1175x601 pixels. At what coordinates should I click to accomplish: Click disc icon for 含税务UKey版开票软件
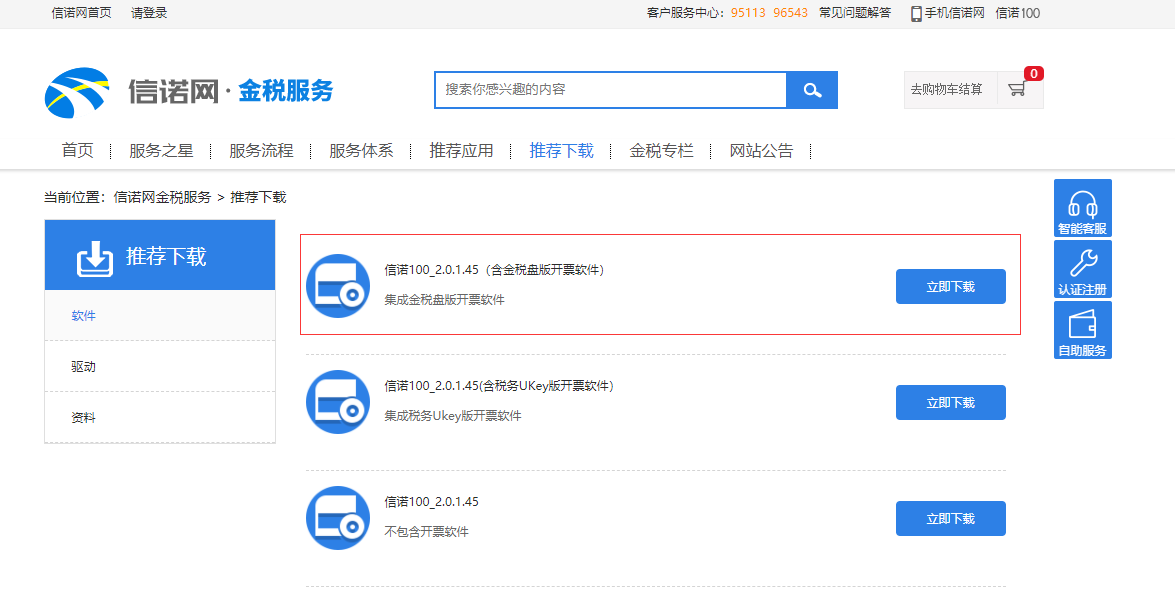(x=338, y=402)
